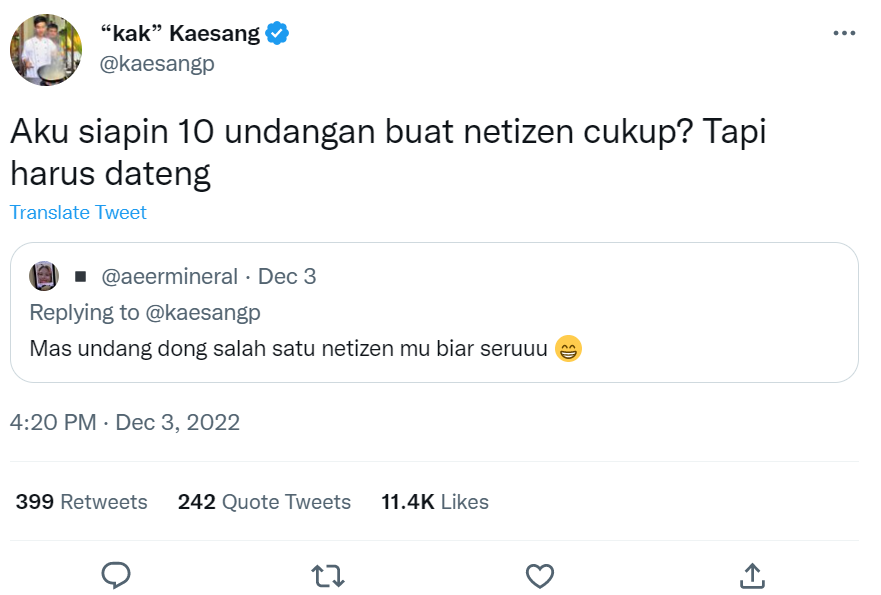The height and width of the screenshot is (595, 881).
Task: Click the reply speech bubble icon
Action: tap(116, 575)
